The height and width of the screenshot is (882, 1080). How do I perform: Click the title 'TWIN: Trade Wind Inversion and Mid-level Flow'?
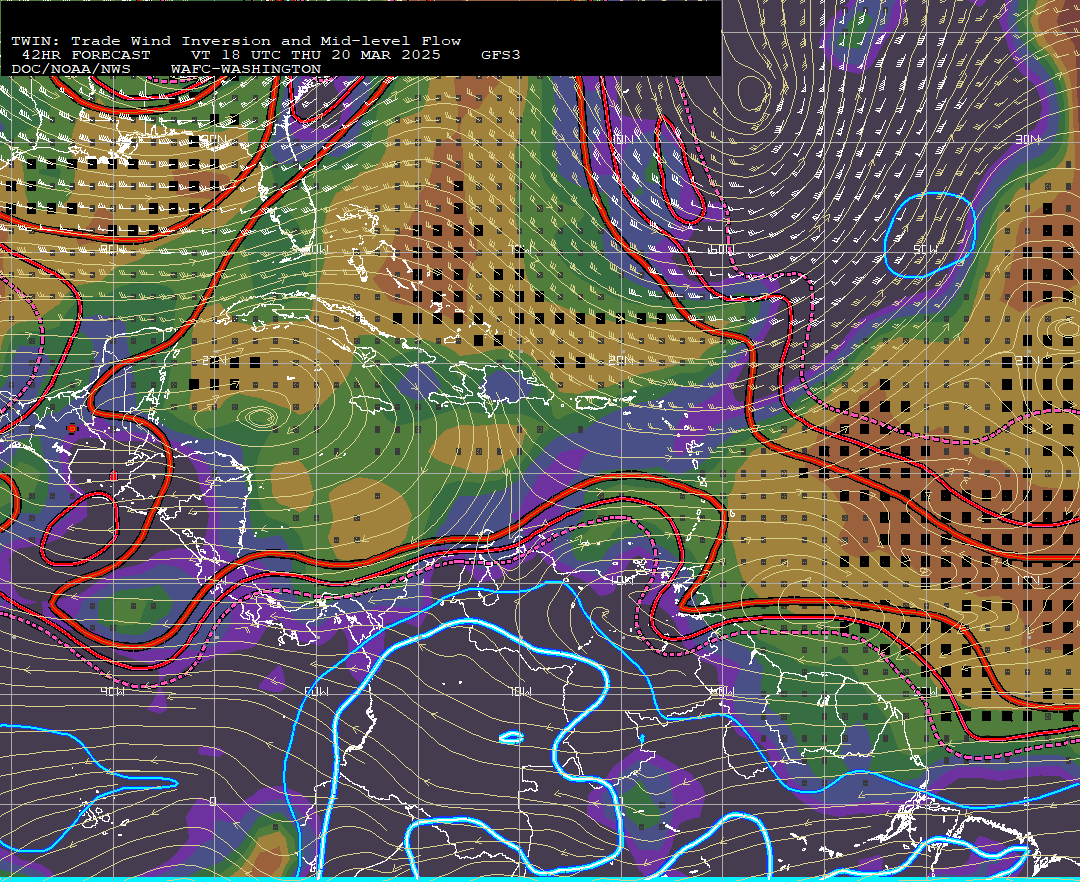click(236, 41)
